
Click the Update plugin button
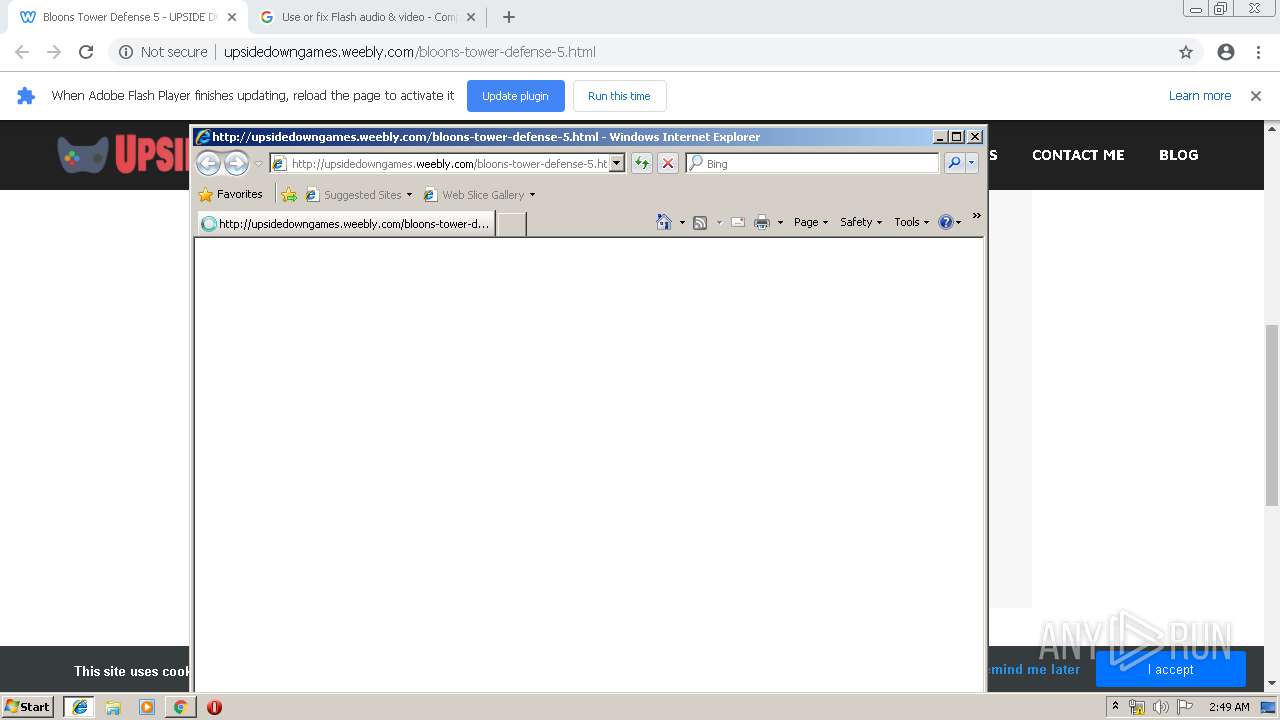515,96
